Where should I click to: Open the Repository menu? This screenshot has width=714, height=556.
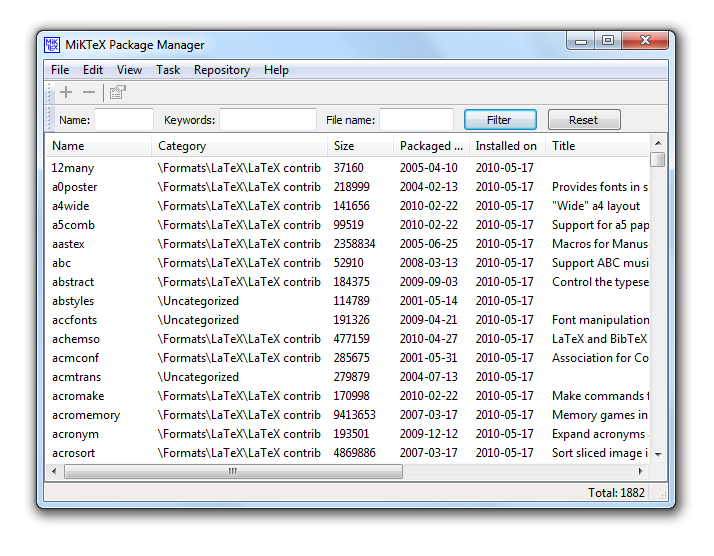click(x=222, y=70)
